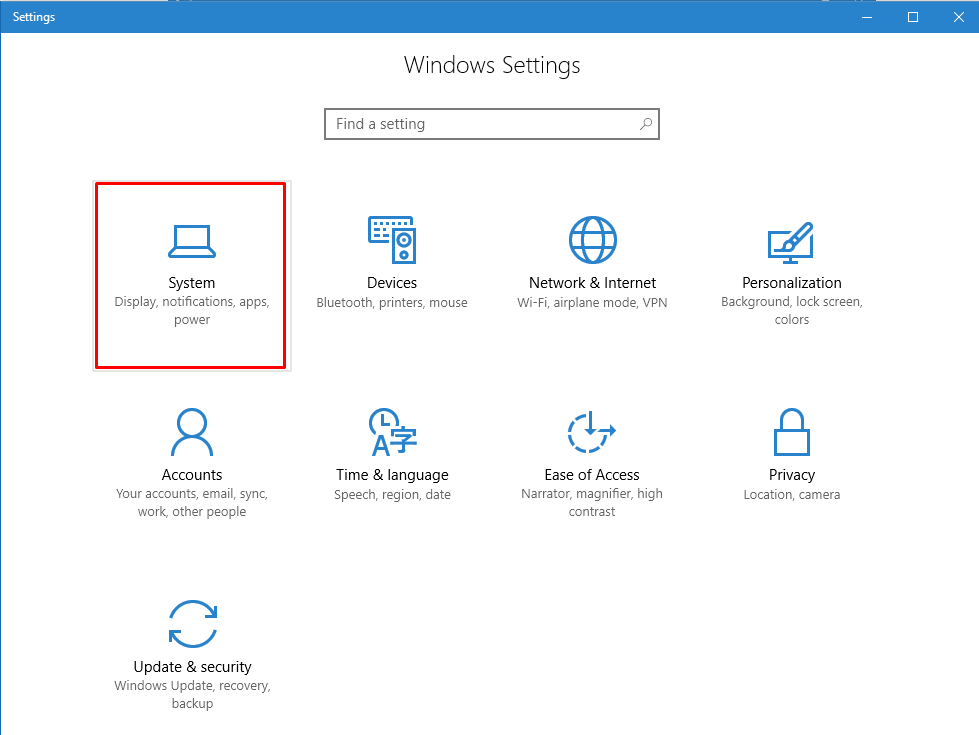
Task: Click the Network & Internet label
Action: coord(593,283)
